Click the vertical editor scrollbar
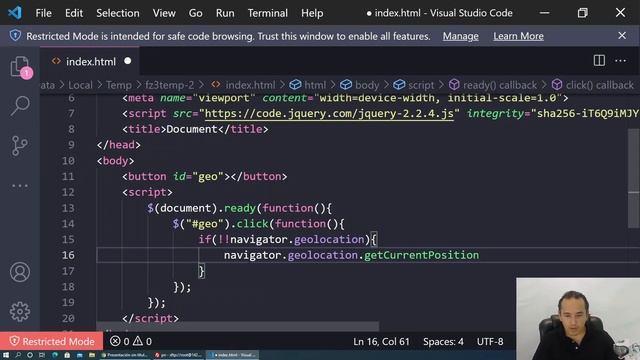Viewport: 640px width, 360px height. 634,178
